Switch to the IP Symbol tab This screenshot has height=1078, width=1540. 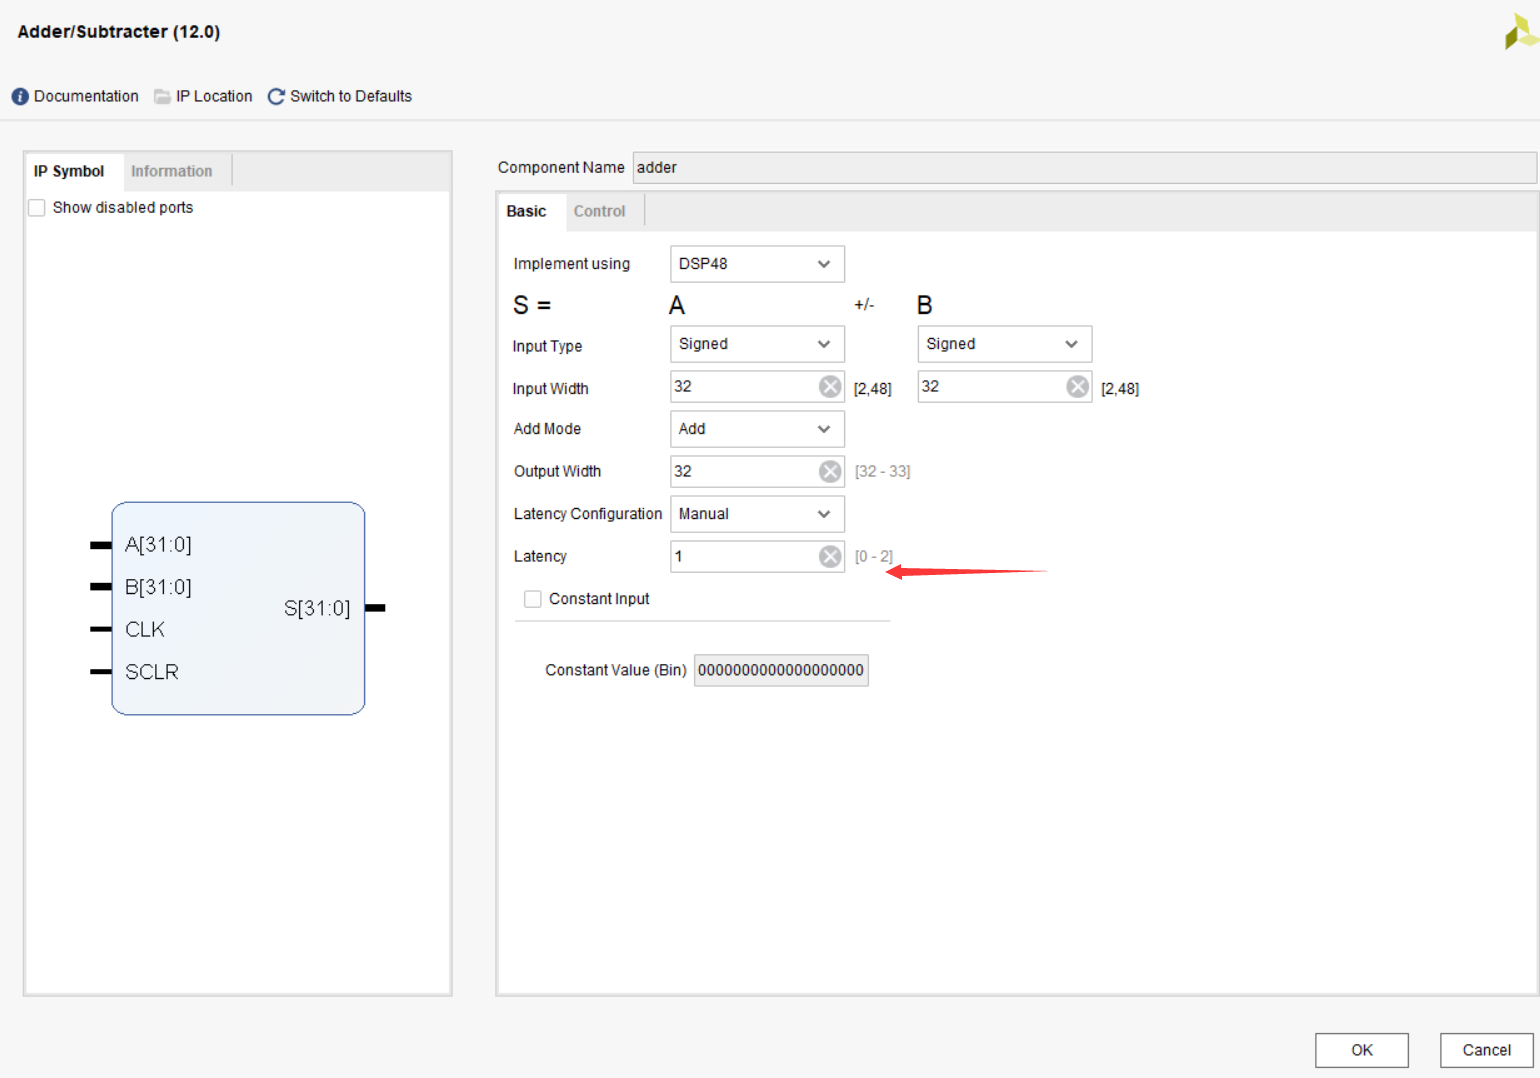click(x=69, y=171)
